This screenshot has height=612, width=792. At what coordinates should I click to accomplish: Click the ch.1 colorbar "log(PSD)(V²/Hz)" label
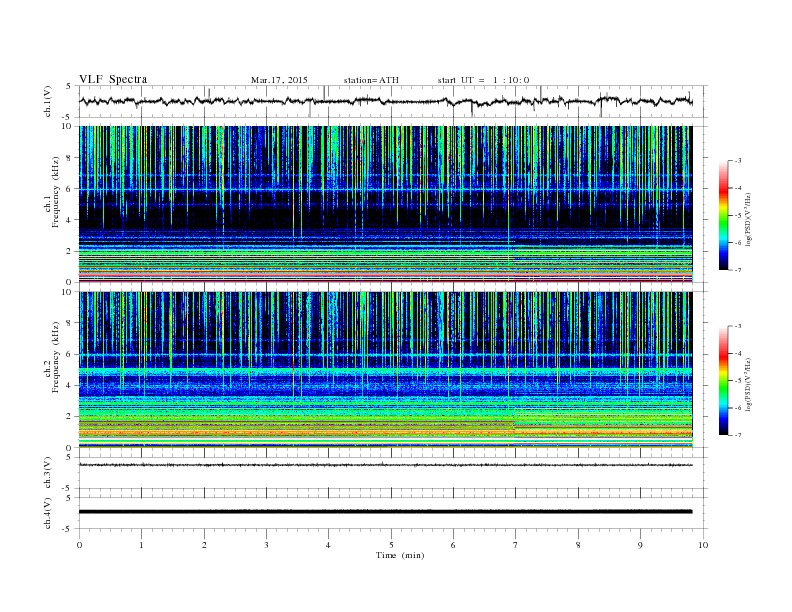749,219
